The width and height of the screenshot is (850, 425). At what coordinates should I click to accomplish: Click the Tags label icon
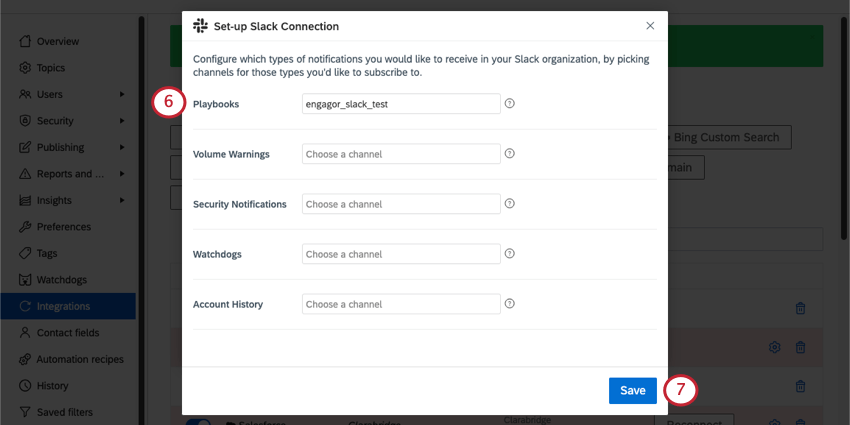coord(25,253)
